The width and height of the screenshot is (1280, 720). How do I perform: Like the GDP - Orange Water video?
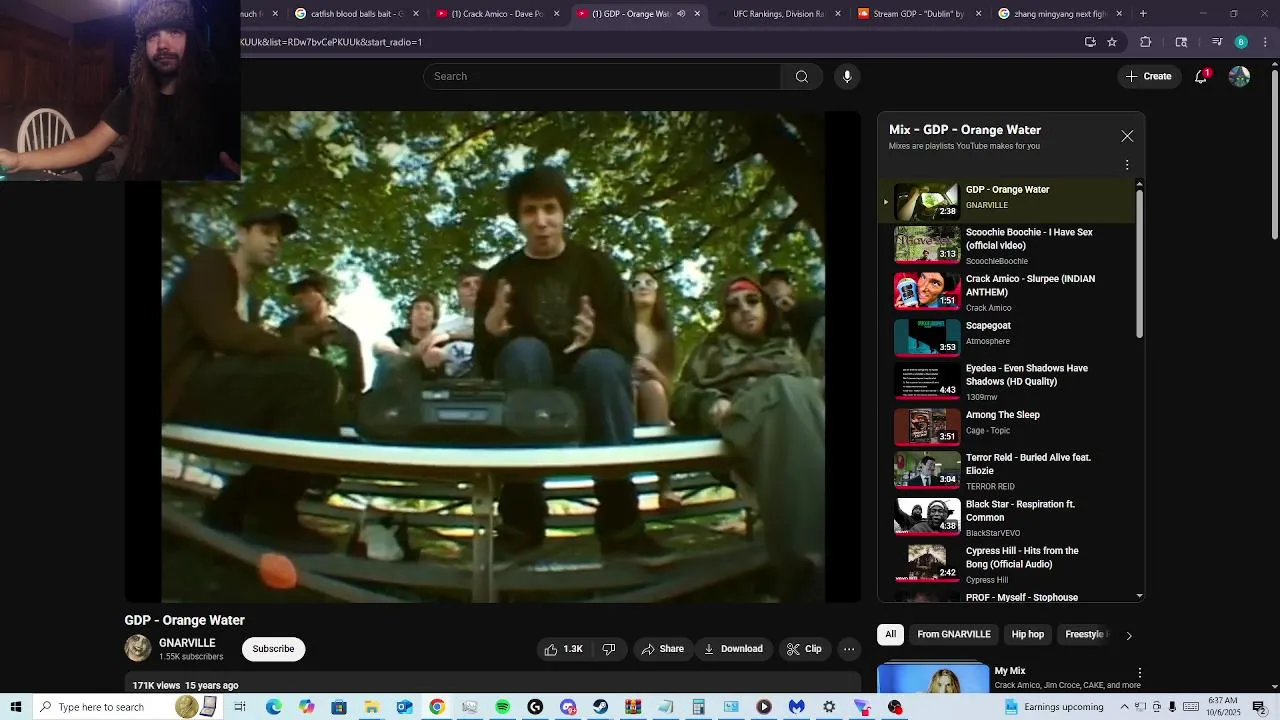(563, 649)
